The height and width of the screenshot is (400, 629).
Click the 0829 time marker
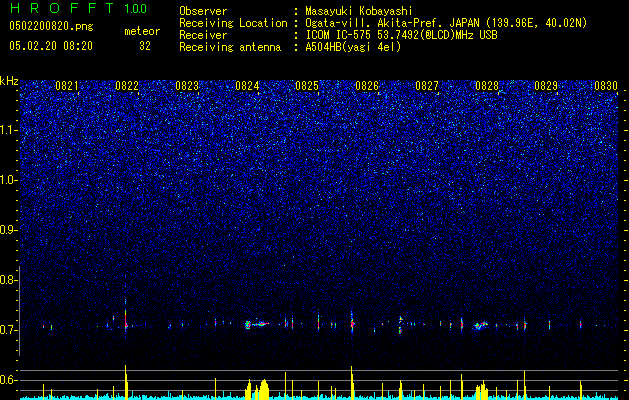546,86
